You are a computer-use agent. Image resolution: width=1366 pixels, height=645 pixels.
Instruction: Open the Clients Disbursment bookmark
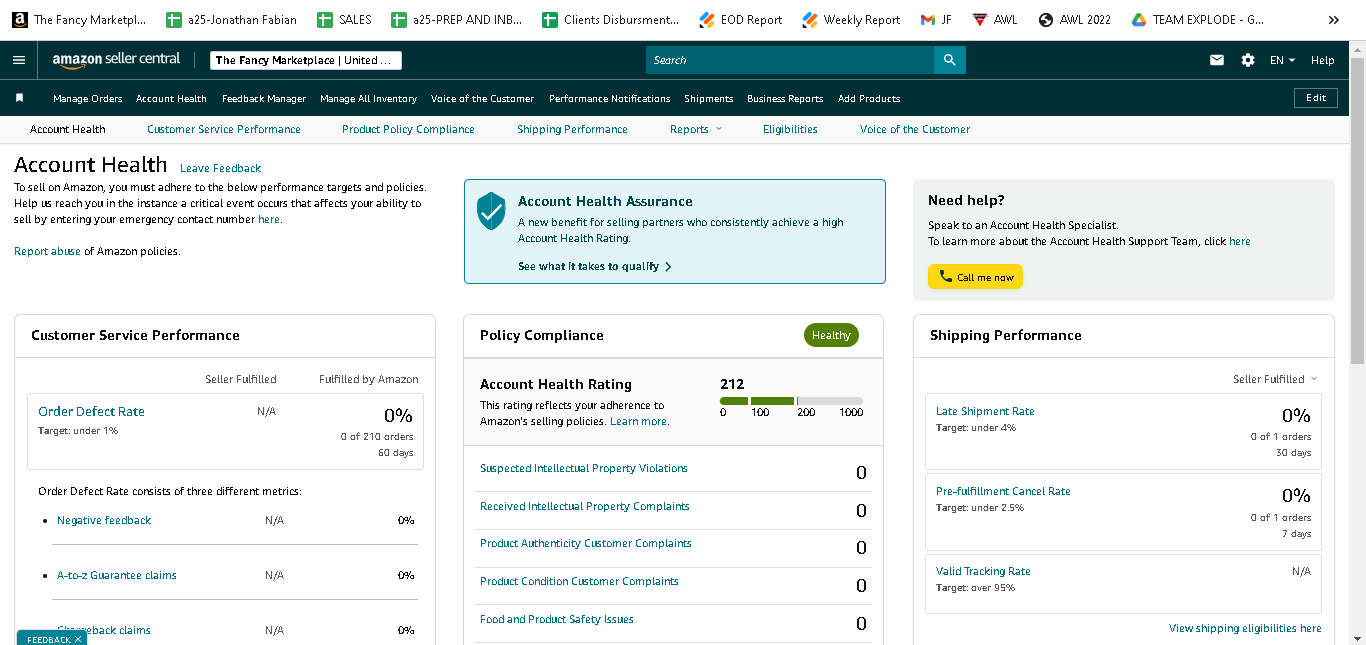tap(610, 20)
